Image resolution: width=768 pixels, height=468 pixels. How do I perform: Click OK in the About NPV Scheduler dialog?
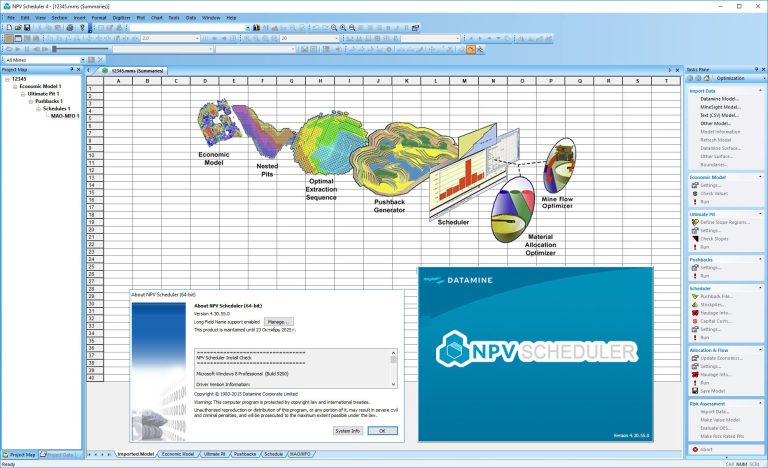click(382, 431)
